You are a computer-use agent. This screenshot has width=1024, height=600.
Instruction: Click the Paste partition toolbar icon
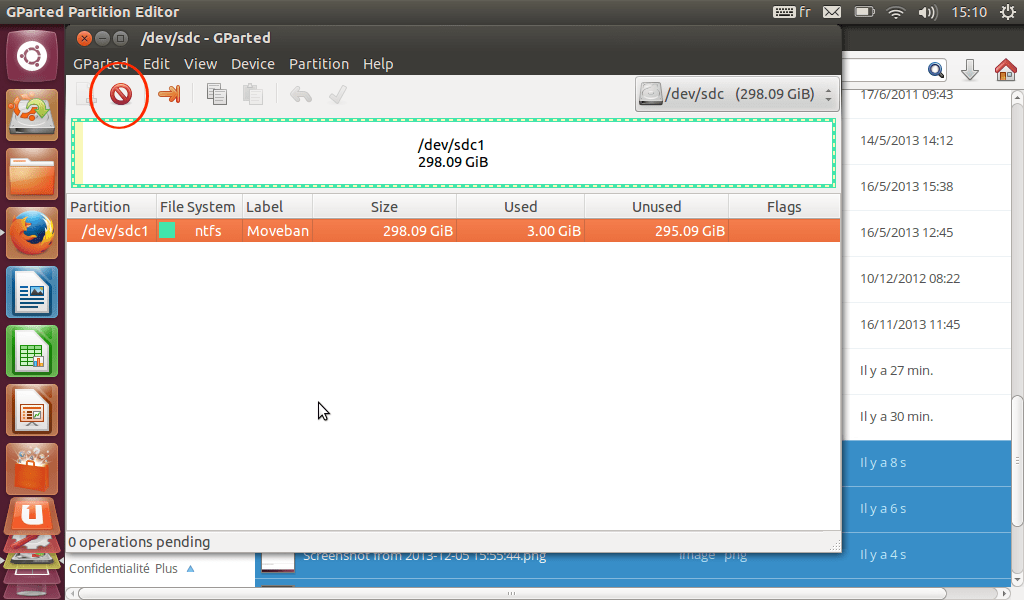tap(253, 94)
